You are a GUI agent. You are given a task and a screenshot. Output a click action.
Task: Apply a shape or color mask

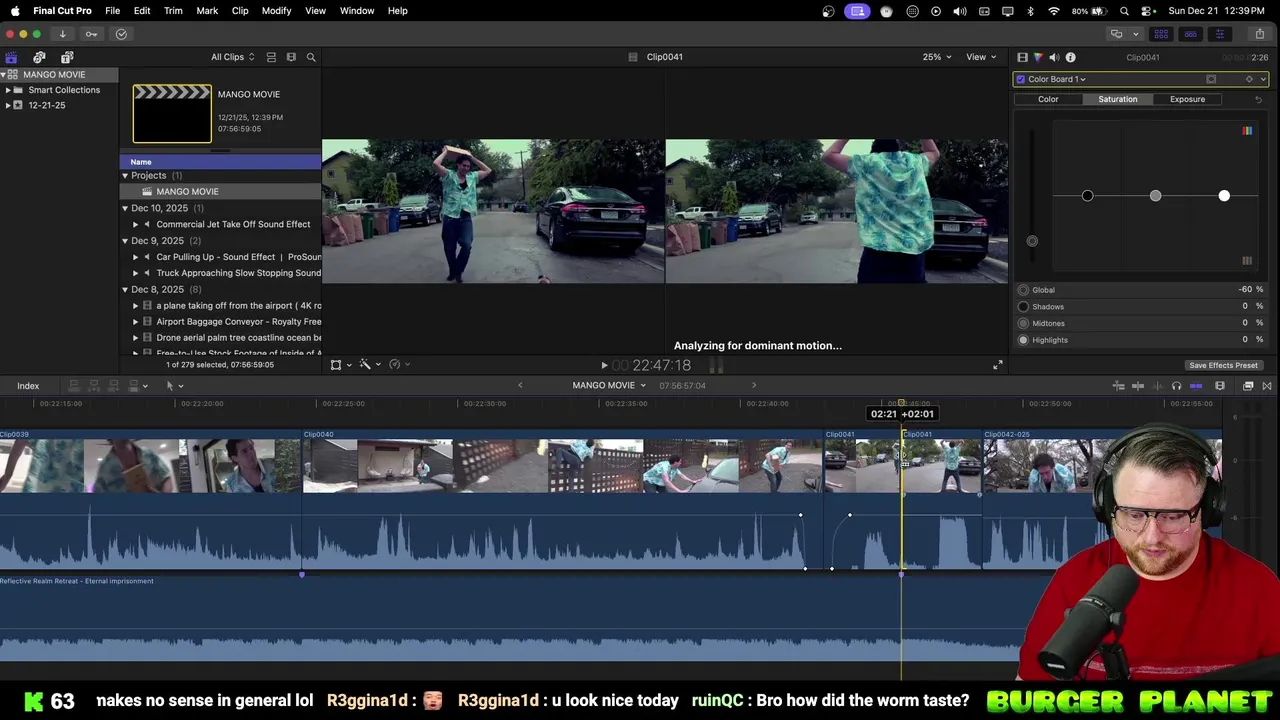pos(1211,79)
